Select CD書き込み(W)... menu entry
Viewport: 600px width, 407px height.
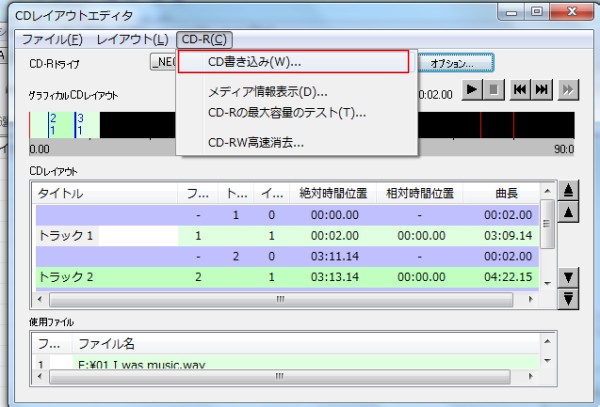point(294,62)
